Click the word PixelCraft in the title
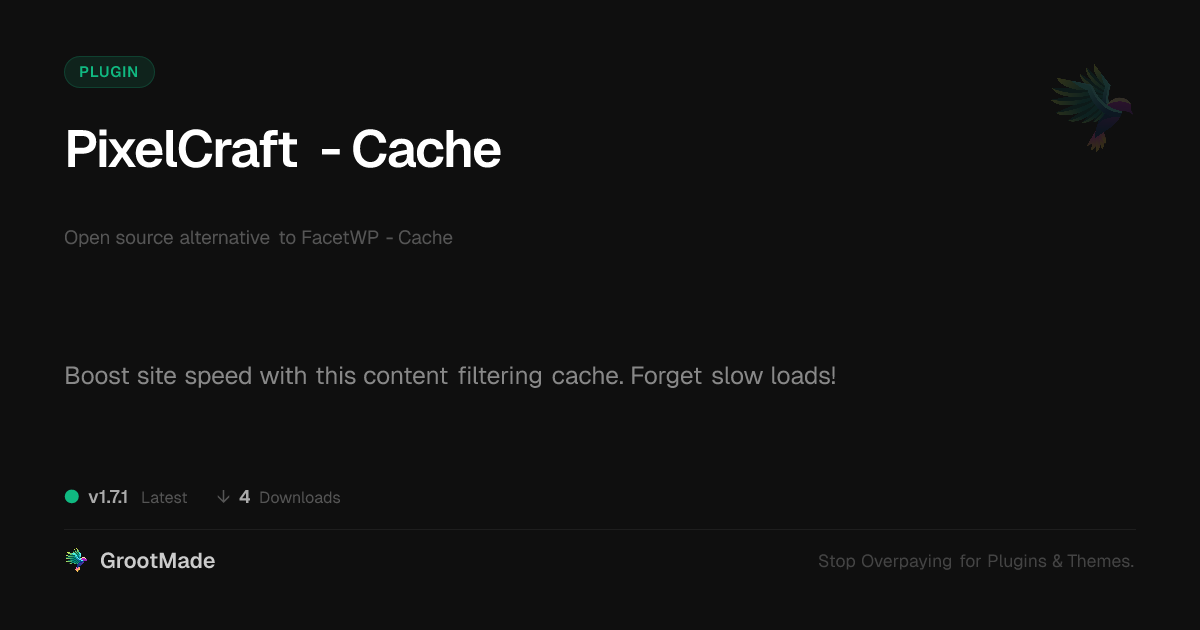This screenshot has width=1200, height=630. [x=181, y=150]
